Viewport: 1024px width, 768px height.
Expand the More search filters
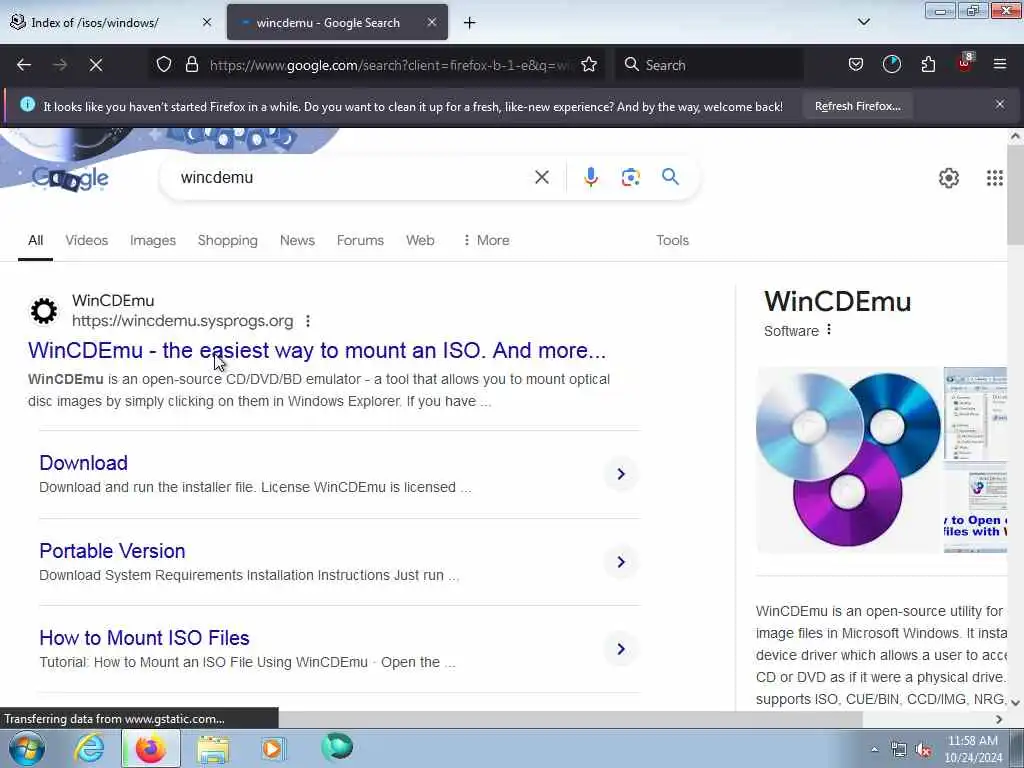[486, 240]
